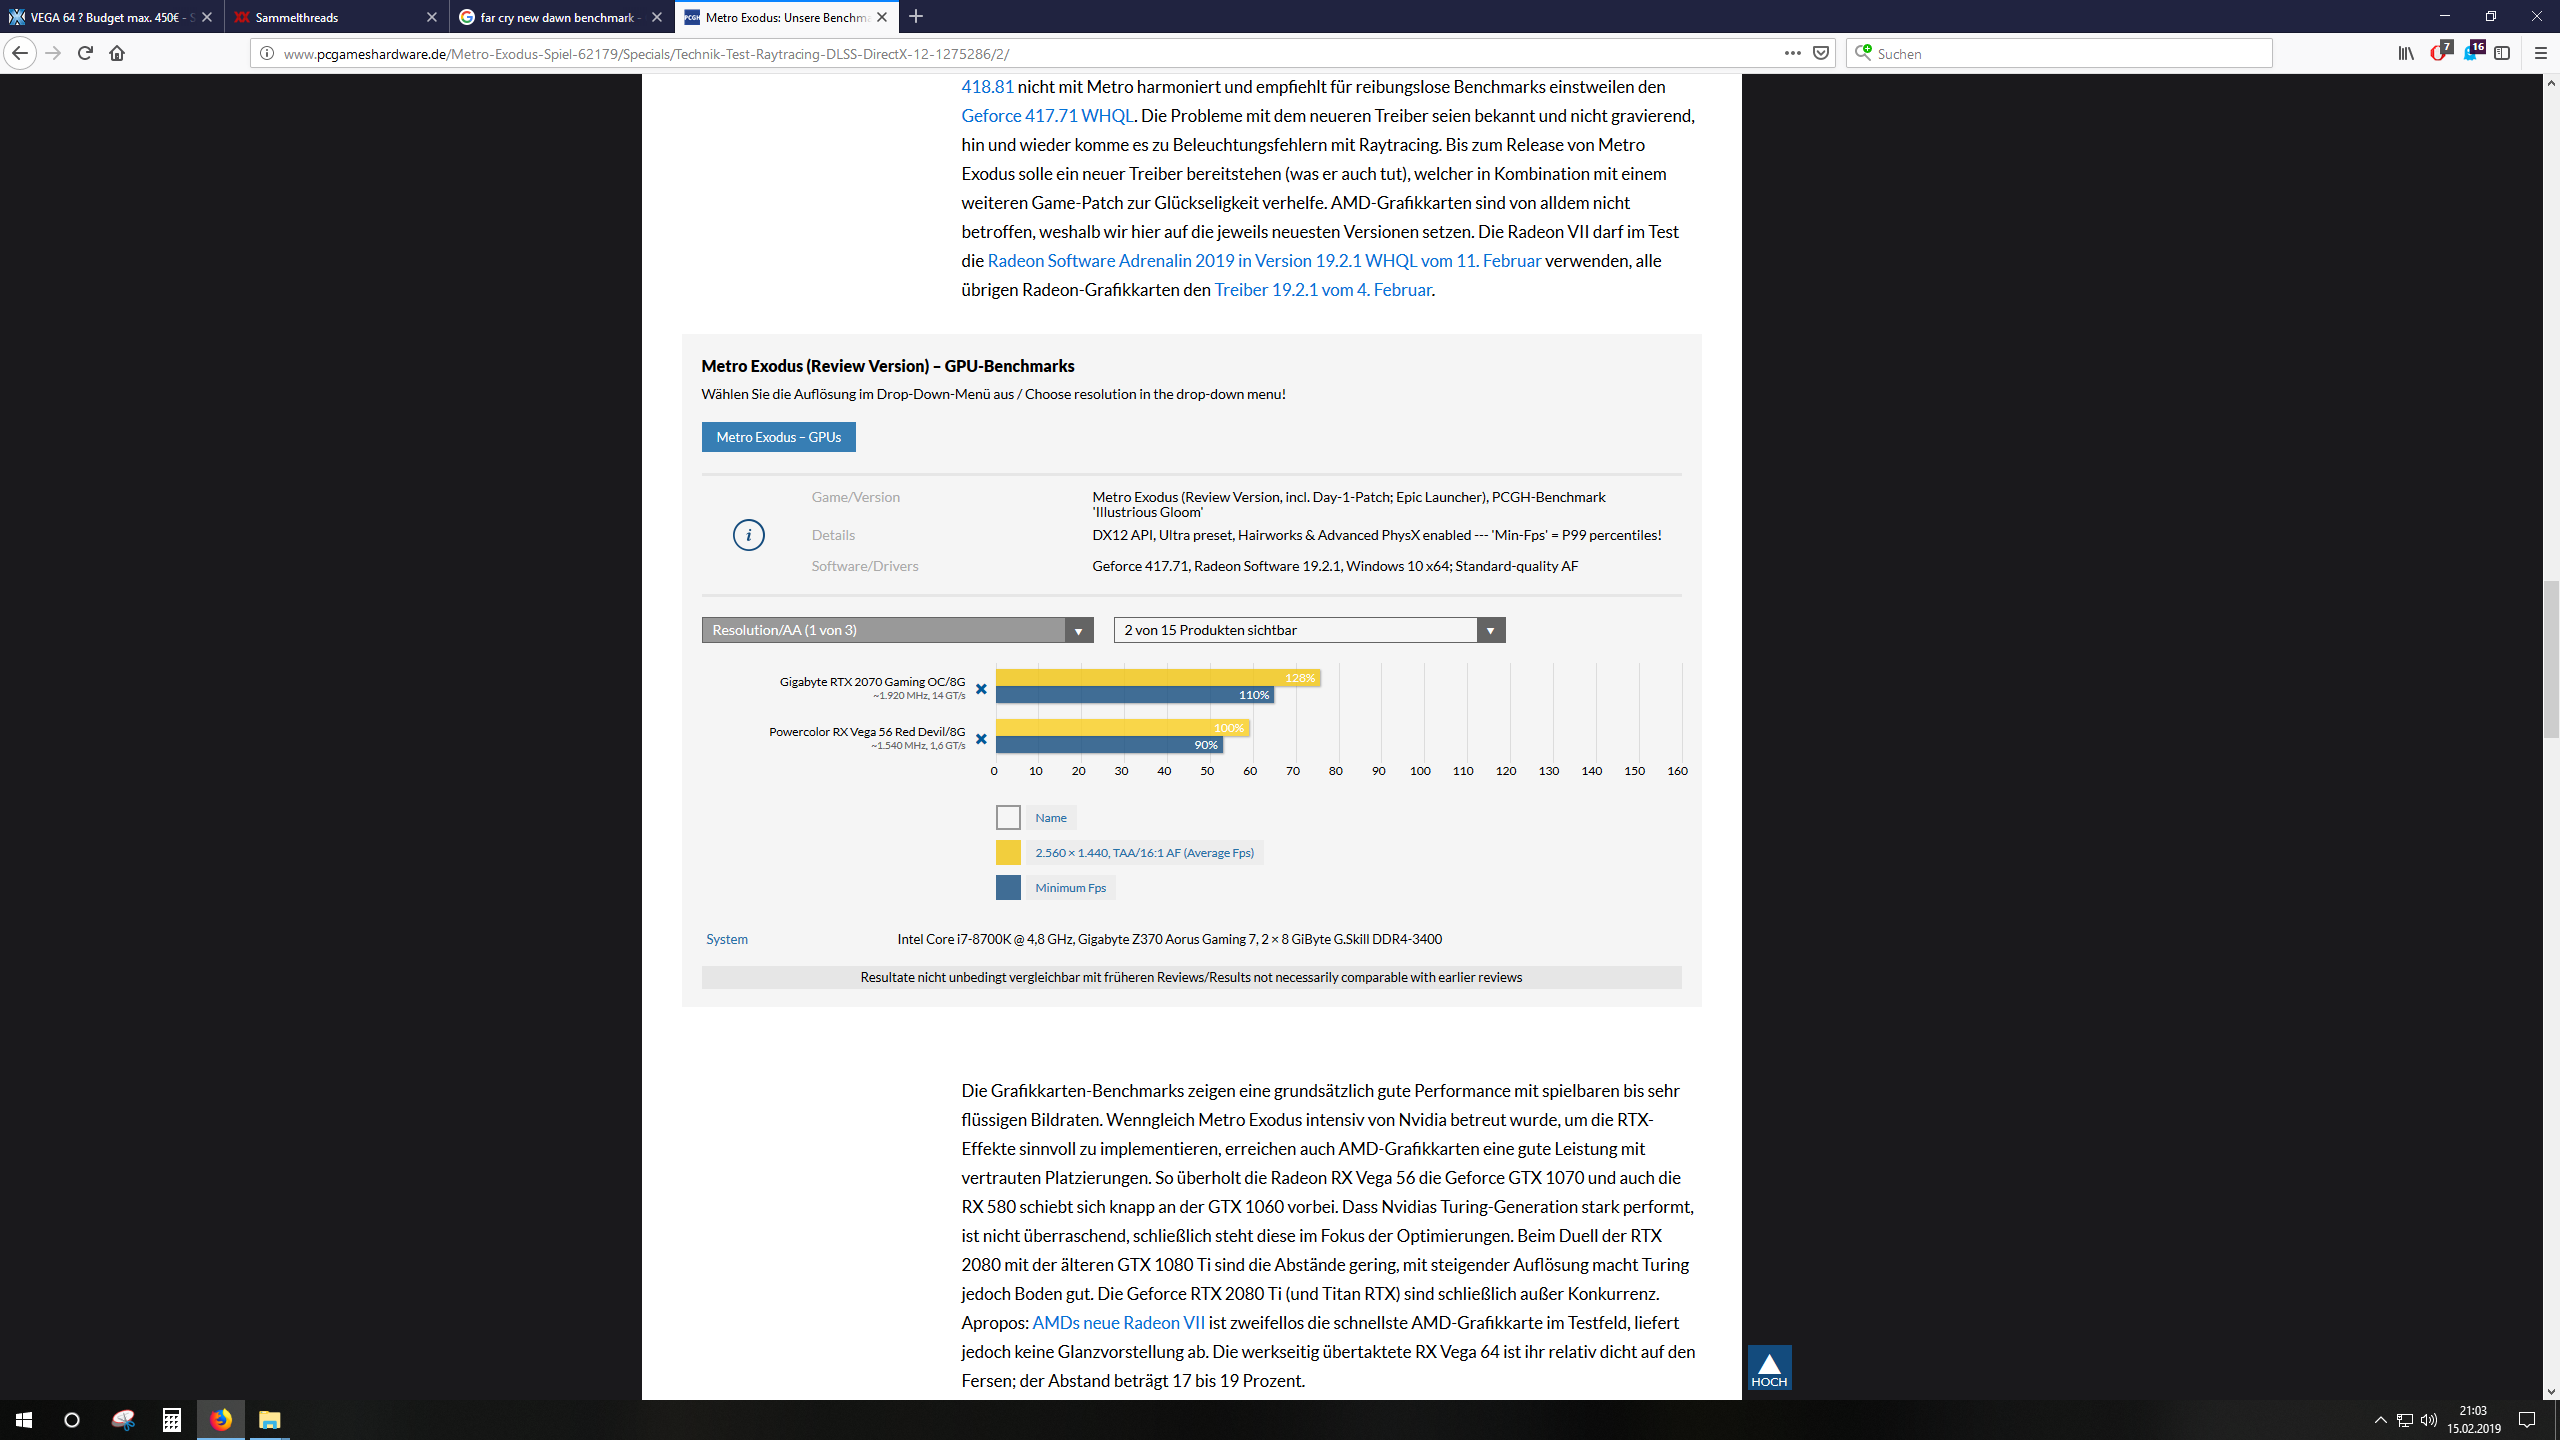Select the Metro Exodus: Unsere Benchmarks tab
This screenshot has width=2560, height=1440.
coord(787,17)
